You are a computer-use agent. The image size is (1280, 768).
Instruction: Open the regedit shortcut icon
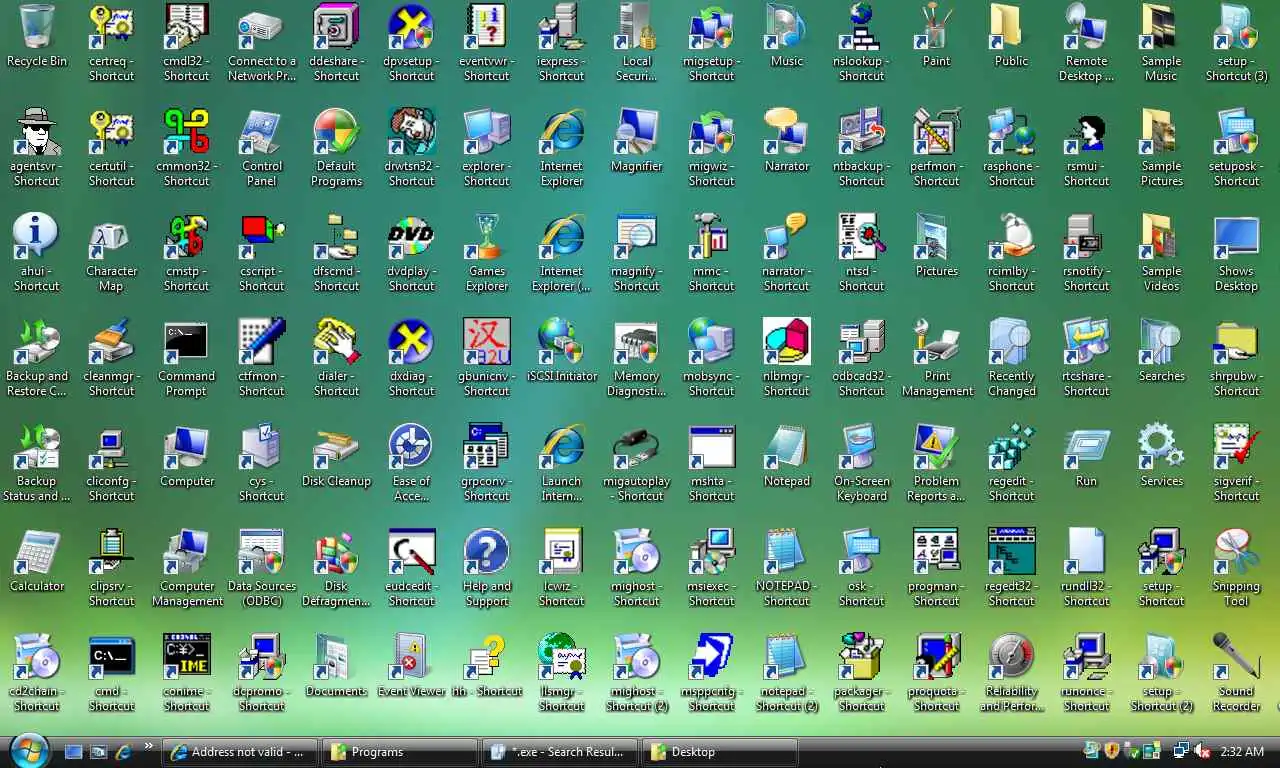point(1011,464)
